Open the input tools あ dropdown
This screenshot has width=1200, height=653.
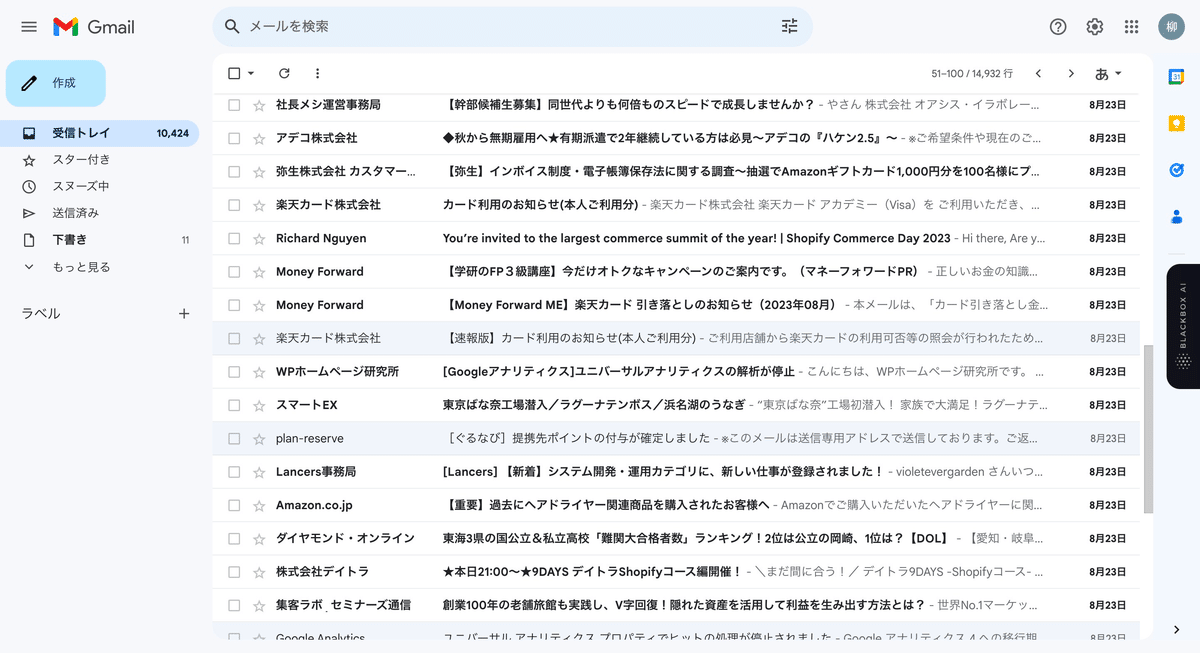coord(1108,73)
